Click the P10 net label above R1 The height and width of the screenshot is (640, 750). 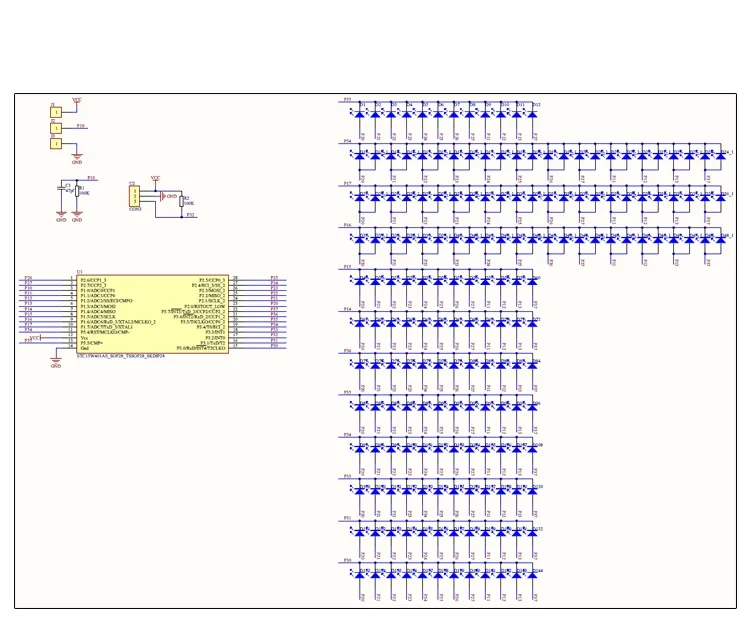click(91, 178)
